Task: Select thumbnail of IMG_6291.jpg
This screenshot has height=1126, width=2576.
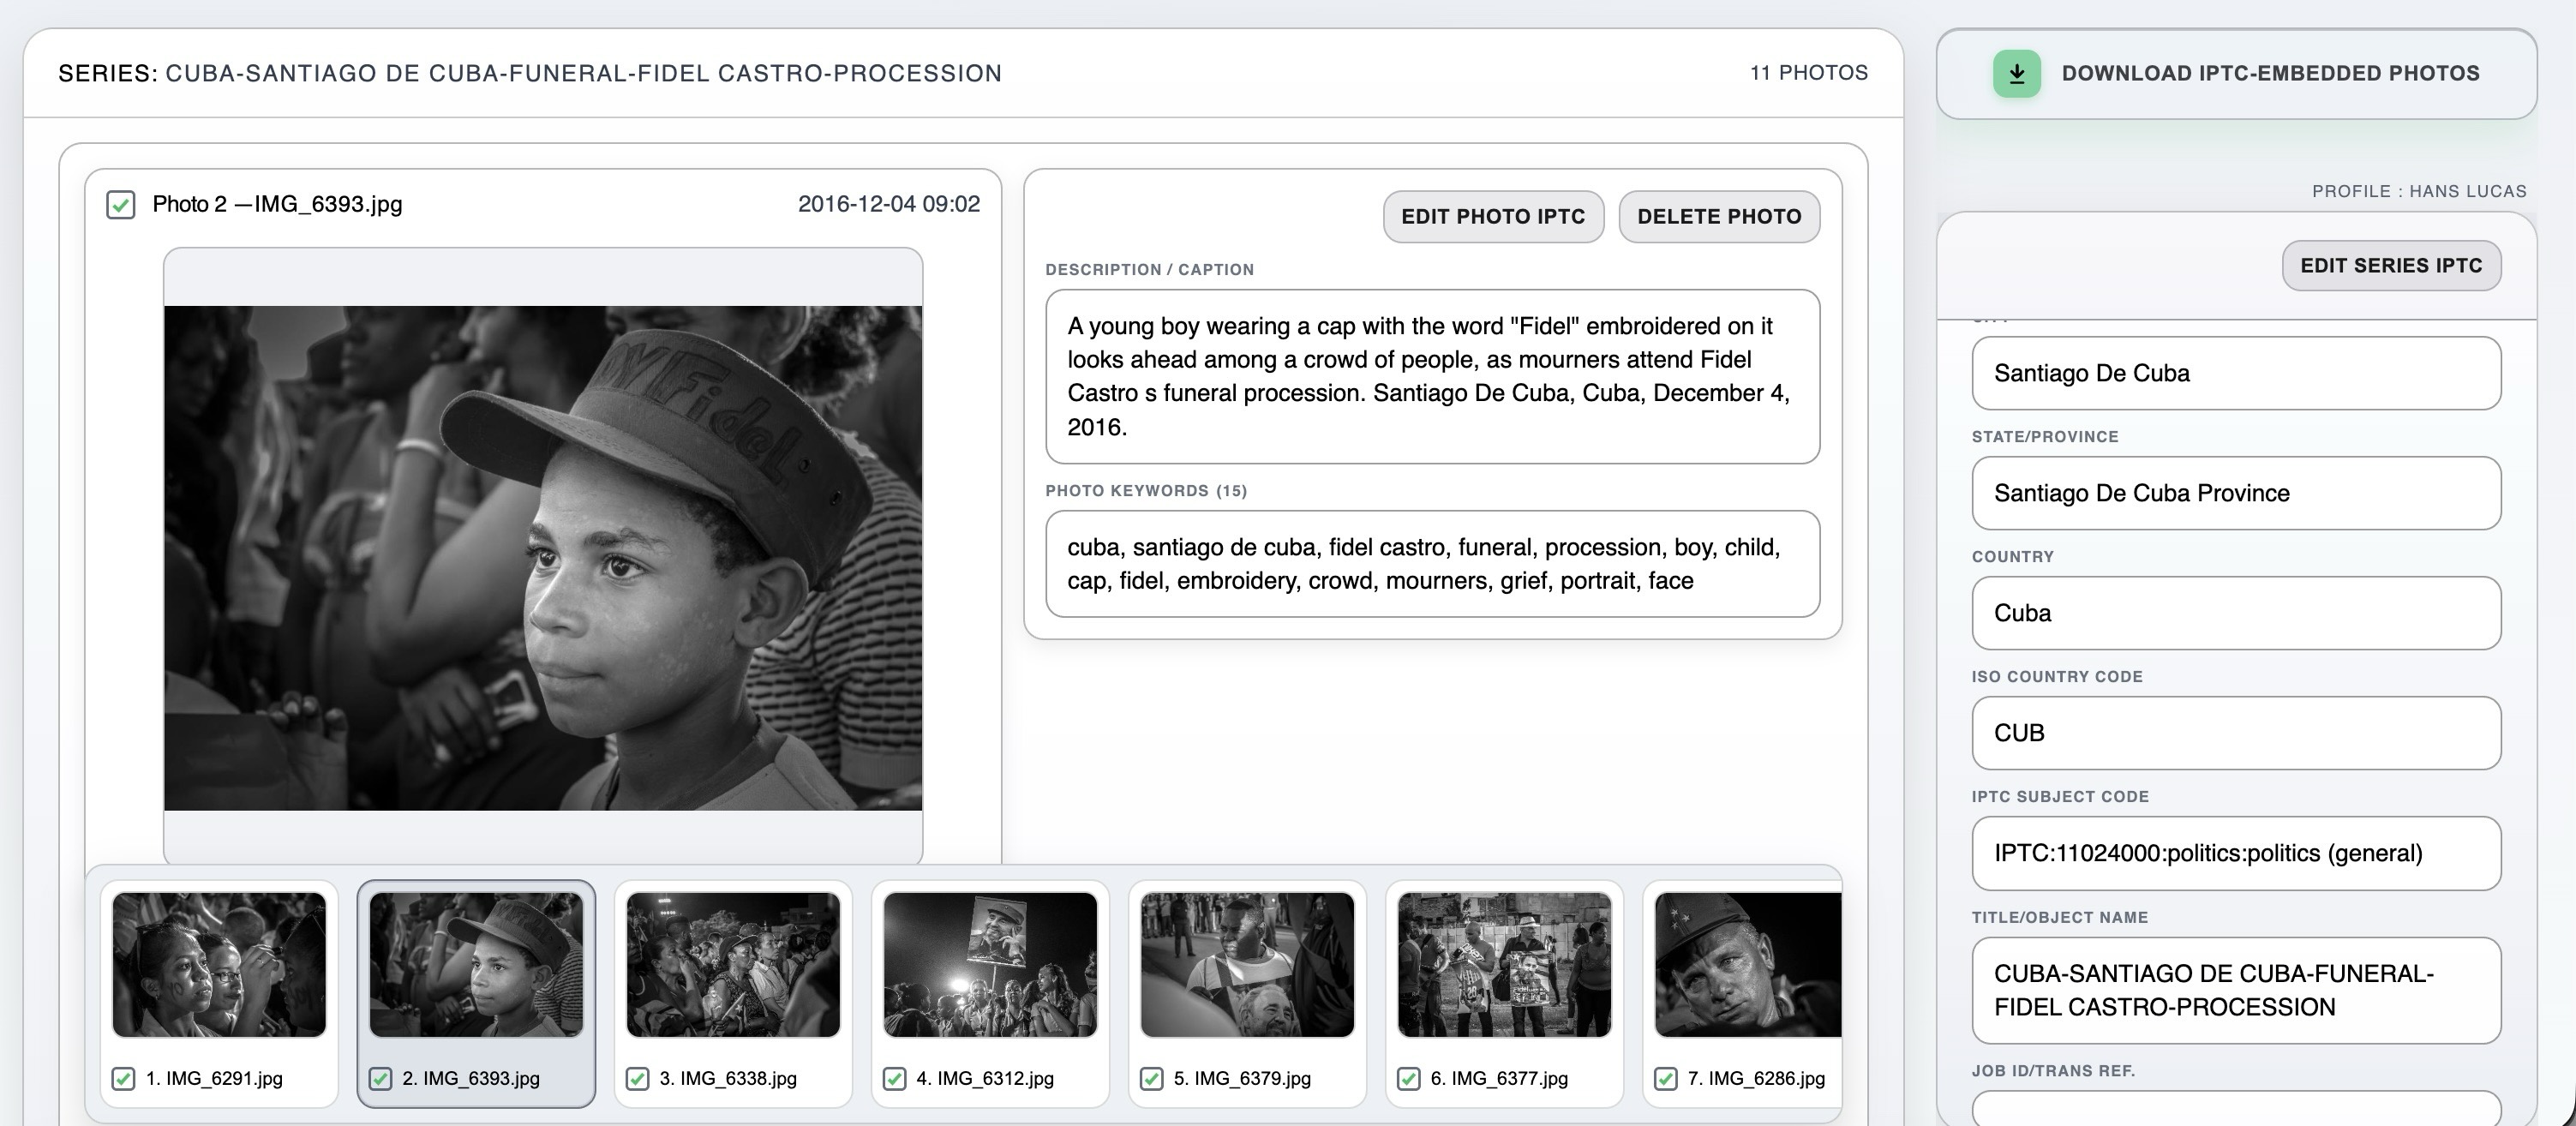Action: click(x=219, y=965)
